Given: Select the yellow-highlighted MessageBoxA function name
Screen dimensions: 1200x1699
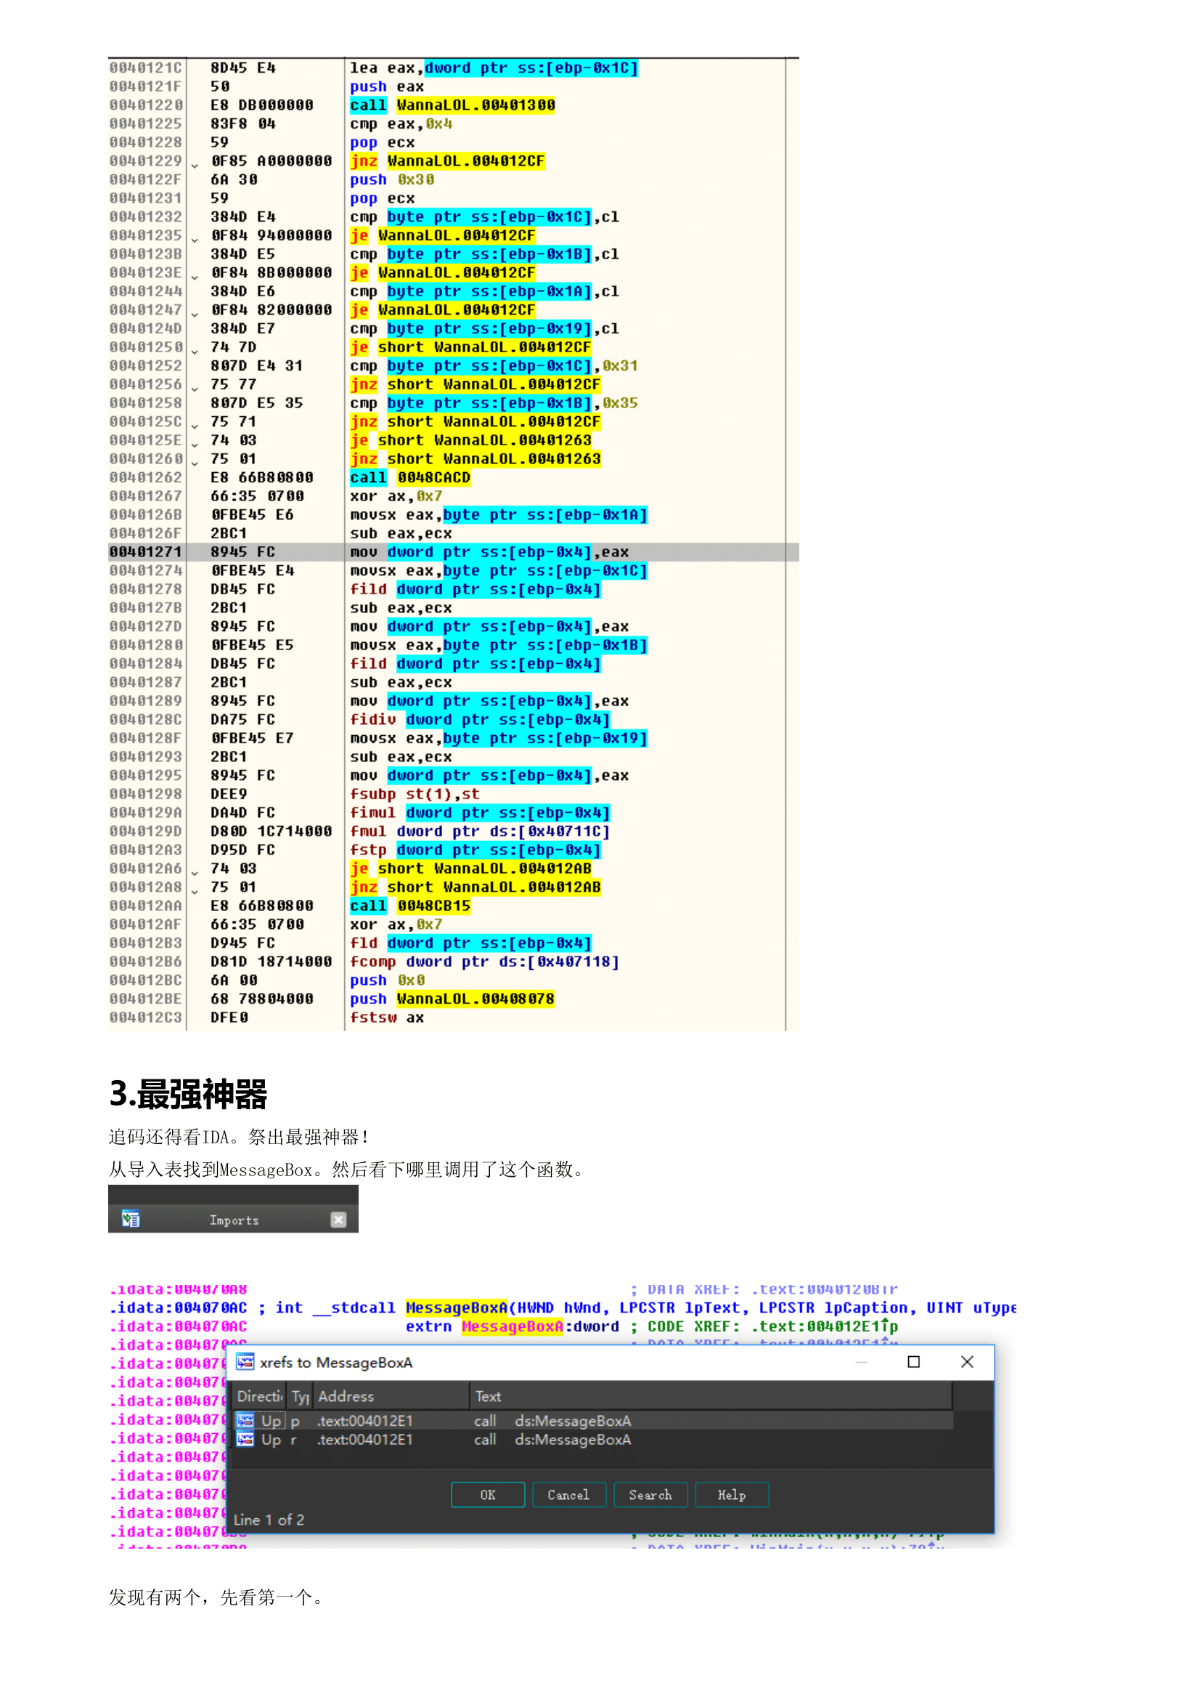Looking at the screenshot, I should click(456, 1308).
